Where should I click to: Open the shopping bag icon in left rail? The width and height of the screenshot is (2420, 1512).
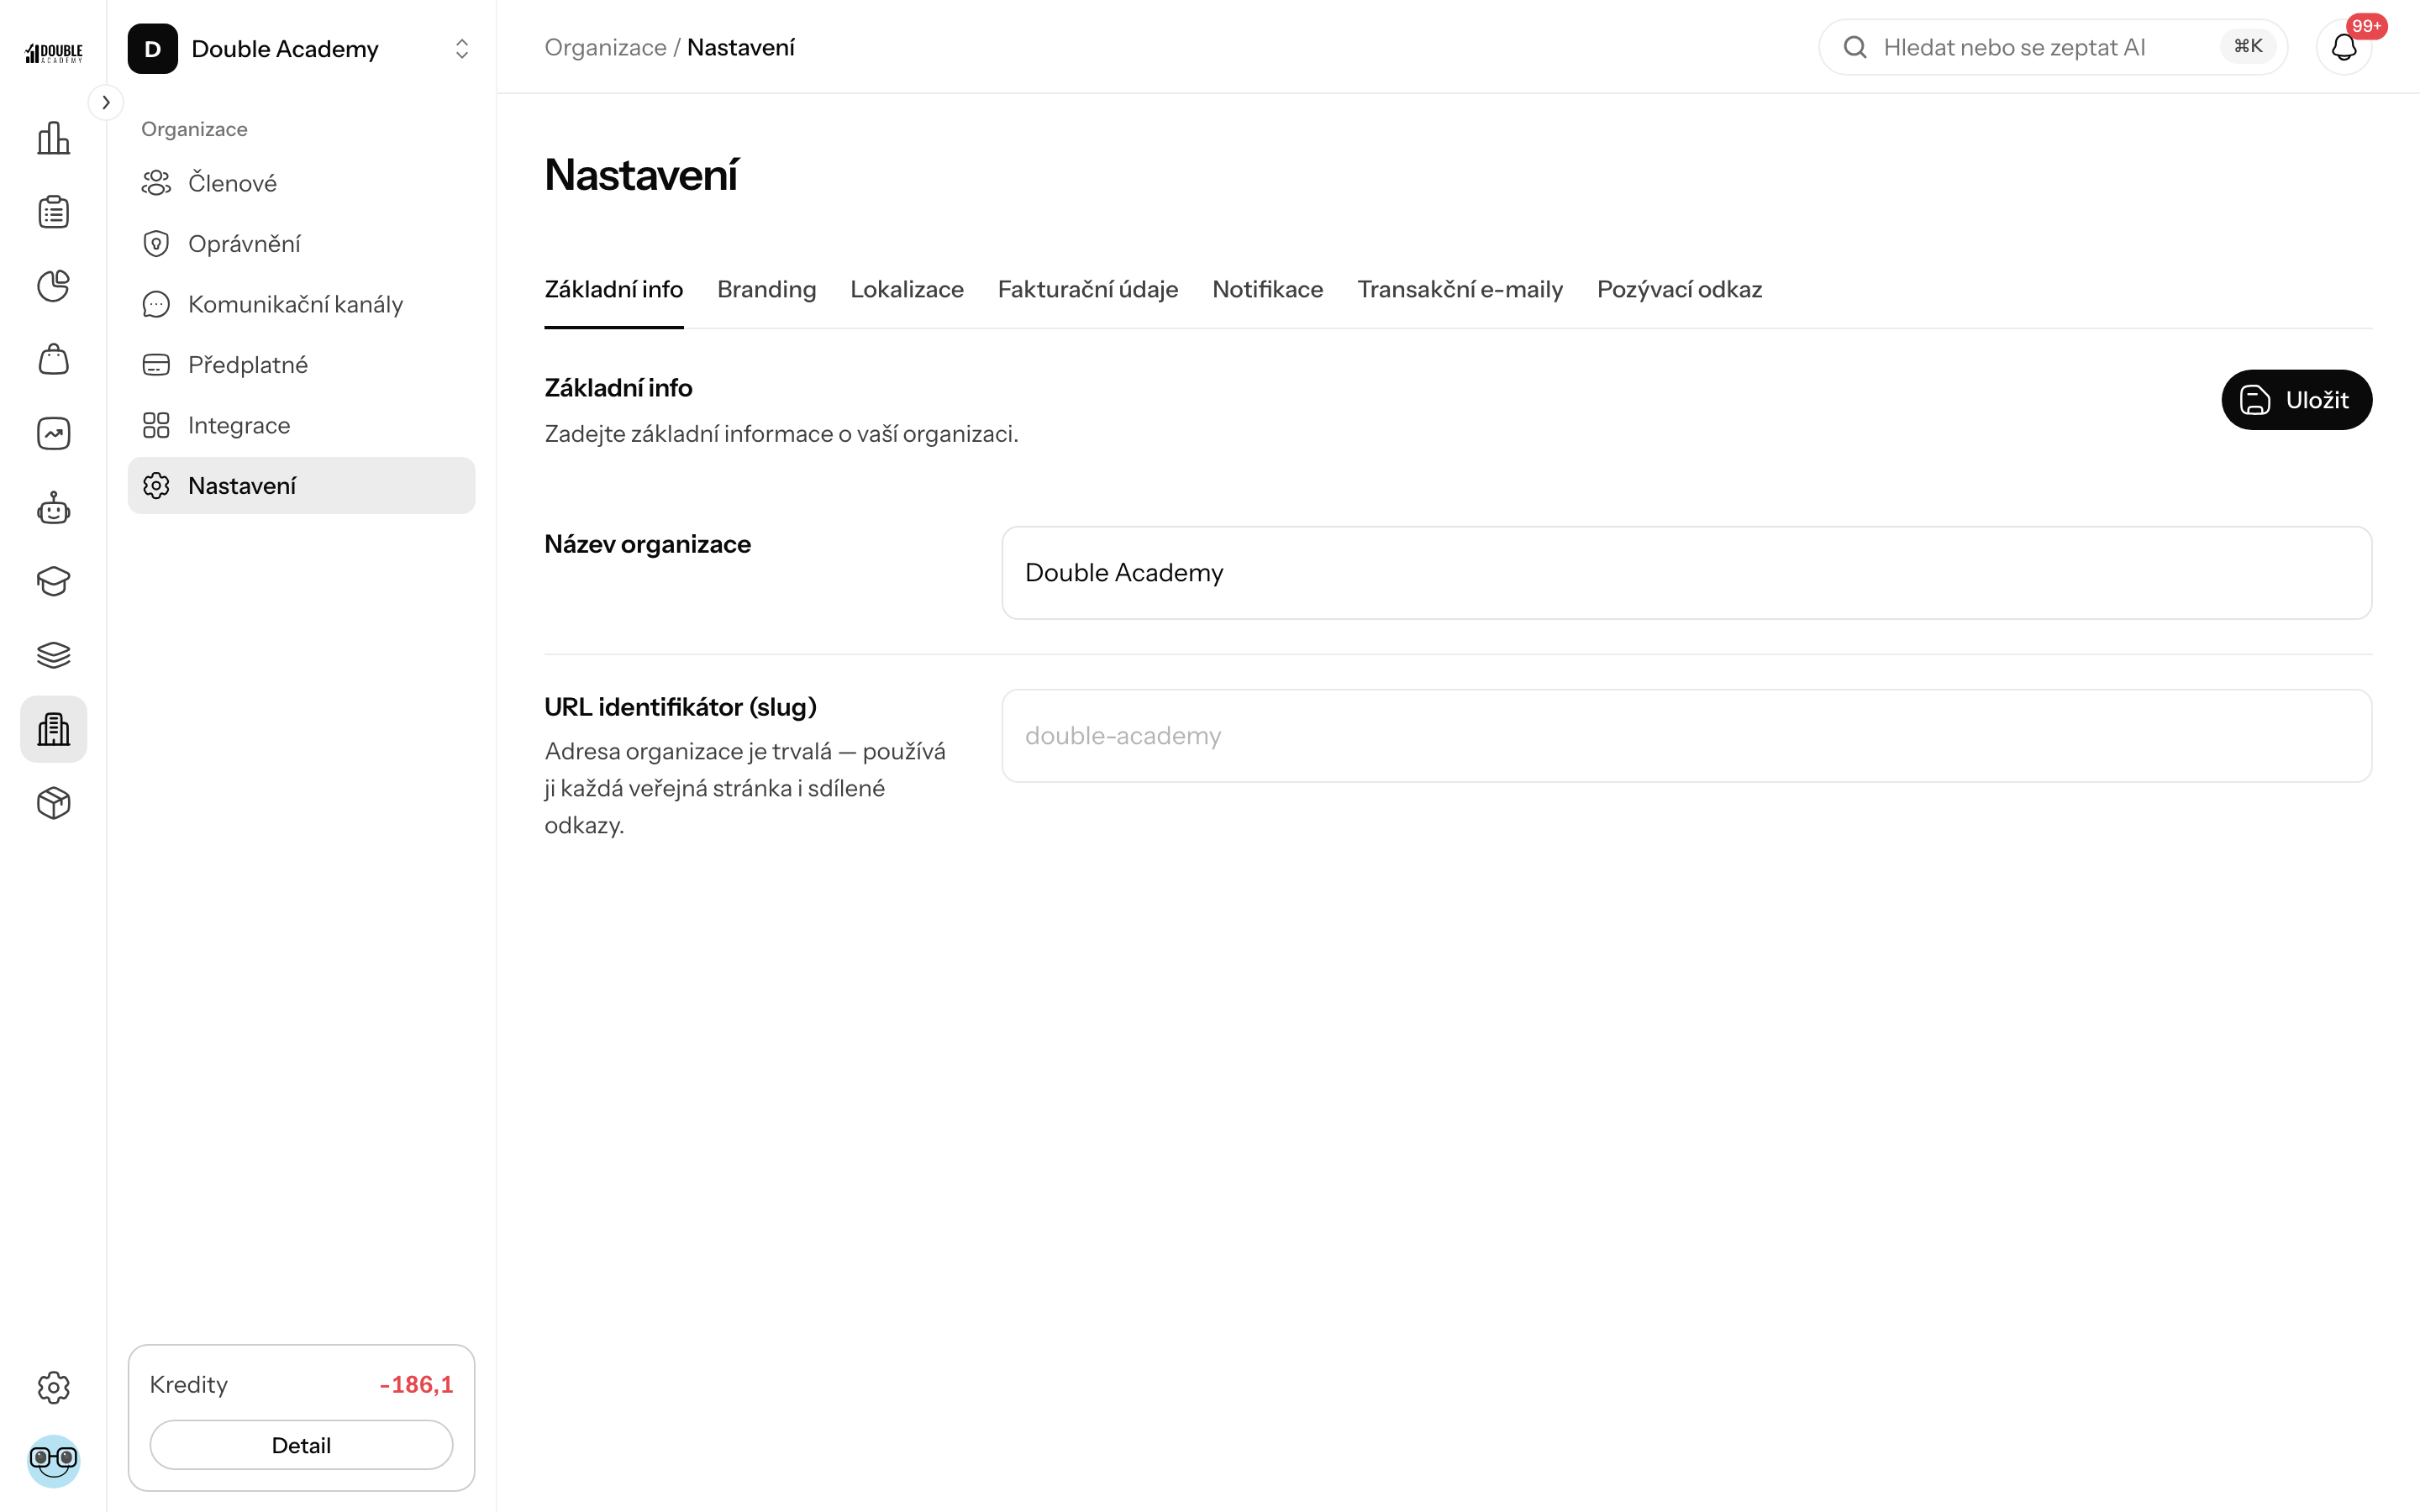(53, 360)
